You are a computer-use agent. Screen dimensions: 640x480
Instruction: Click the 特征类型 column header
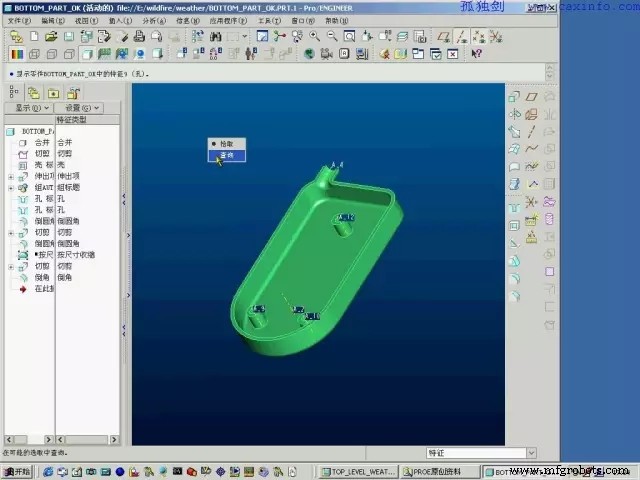tap(87, 120)
